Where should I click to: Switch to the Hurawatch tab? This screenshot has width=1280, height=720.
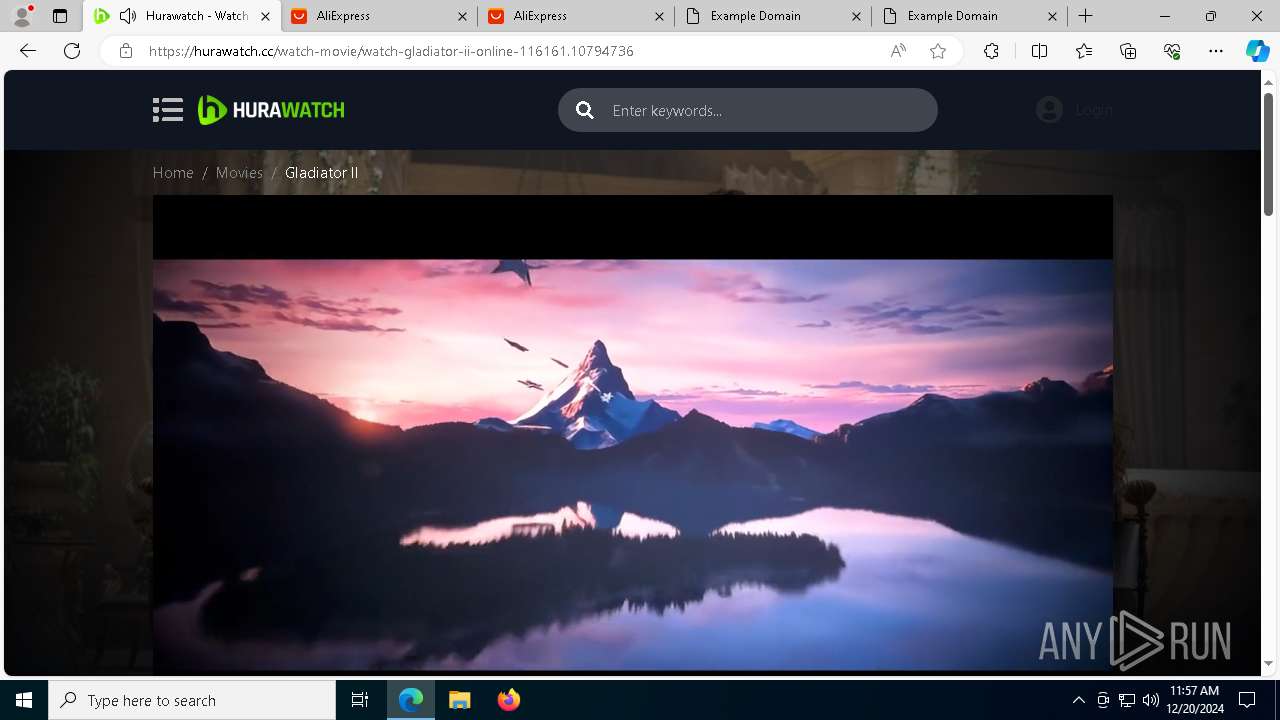[x=182, y=16]
